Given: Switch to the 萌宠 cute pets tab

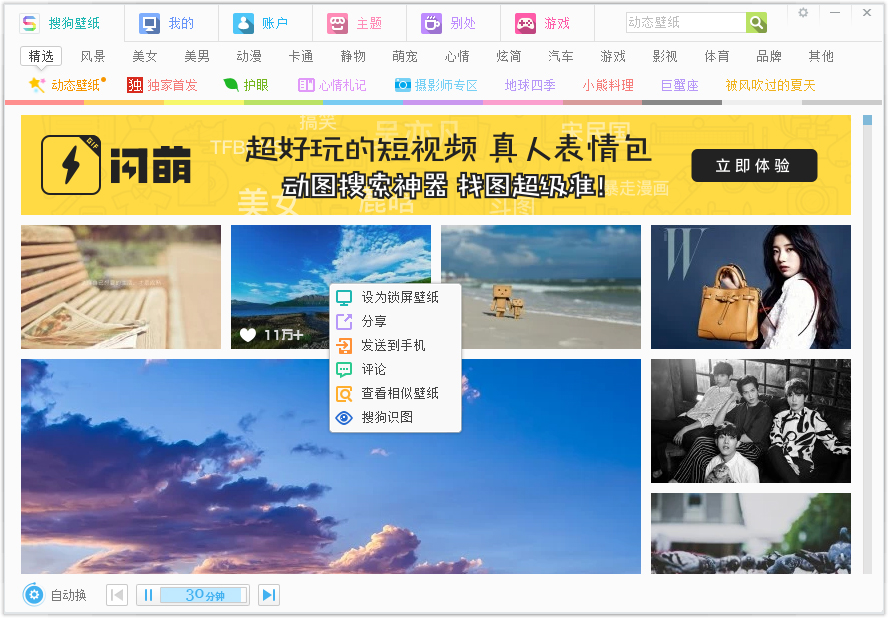Looking at the screenshot, I should tap(404, 57).
